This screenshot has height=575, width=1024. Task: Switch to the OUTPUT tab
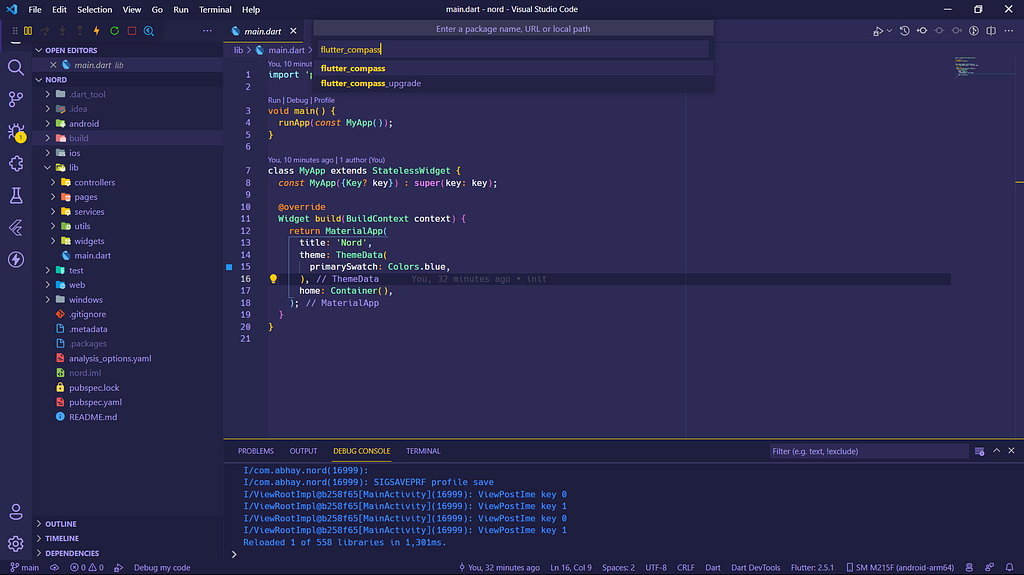(303, 451)
